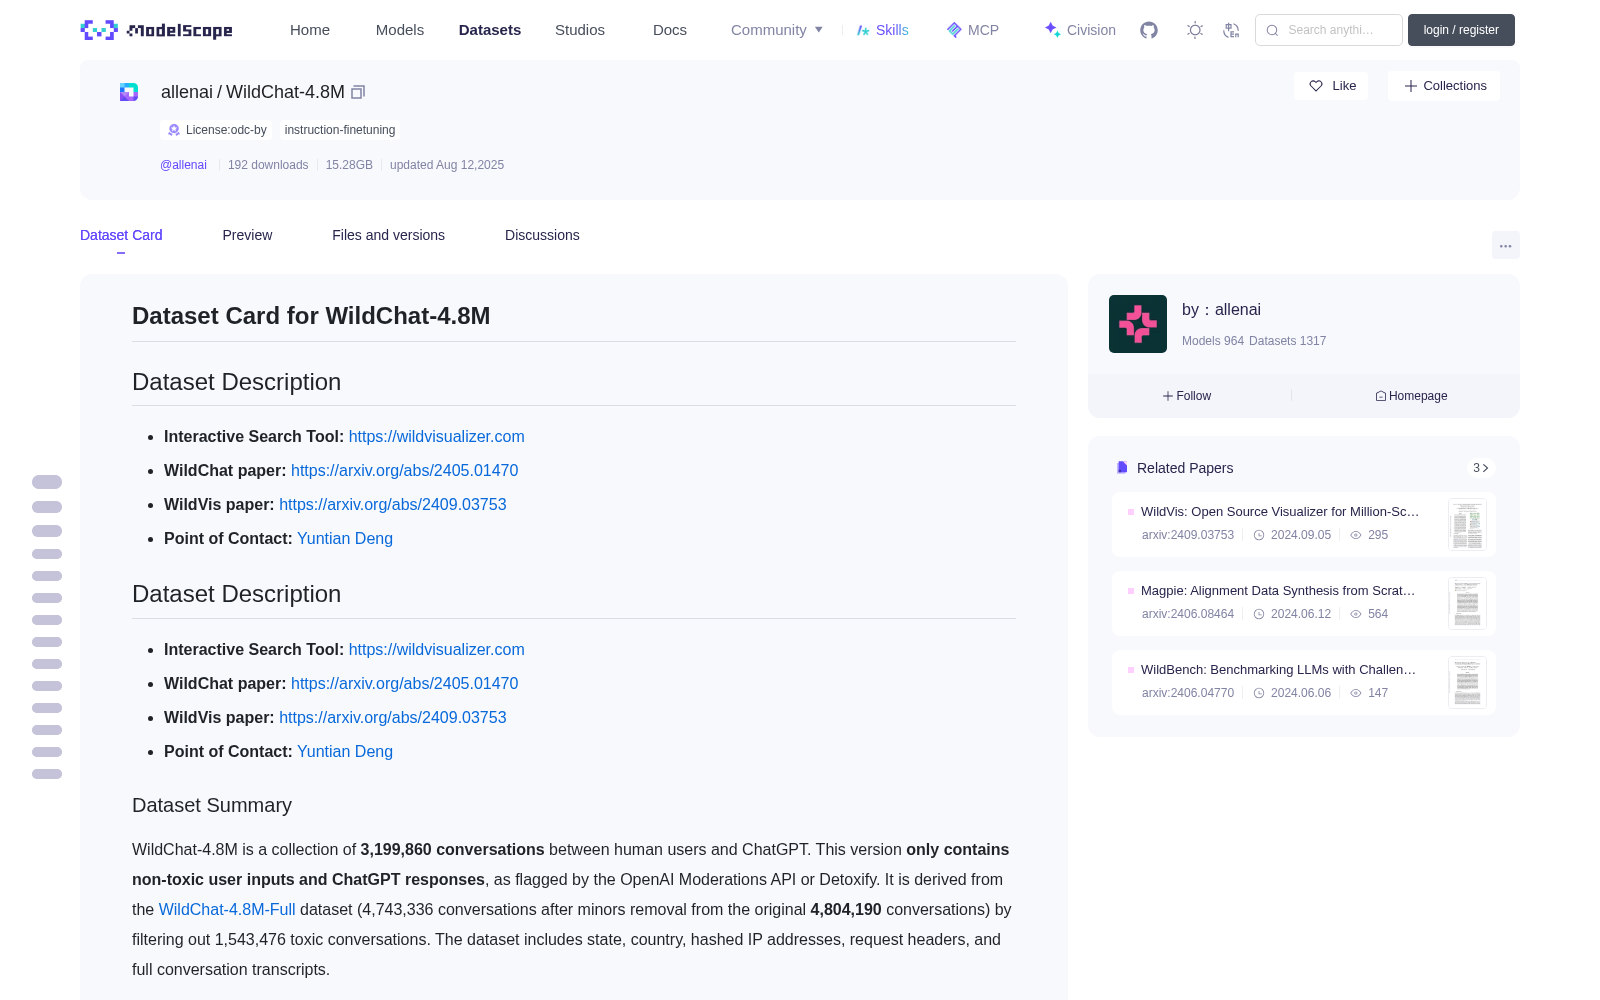Go to Home in navigation
The width and height of the screenshot is (1600, 1000).
click(x=310, y=30)
